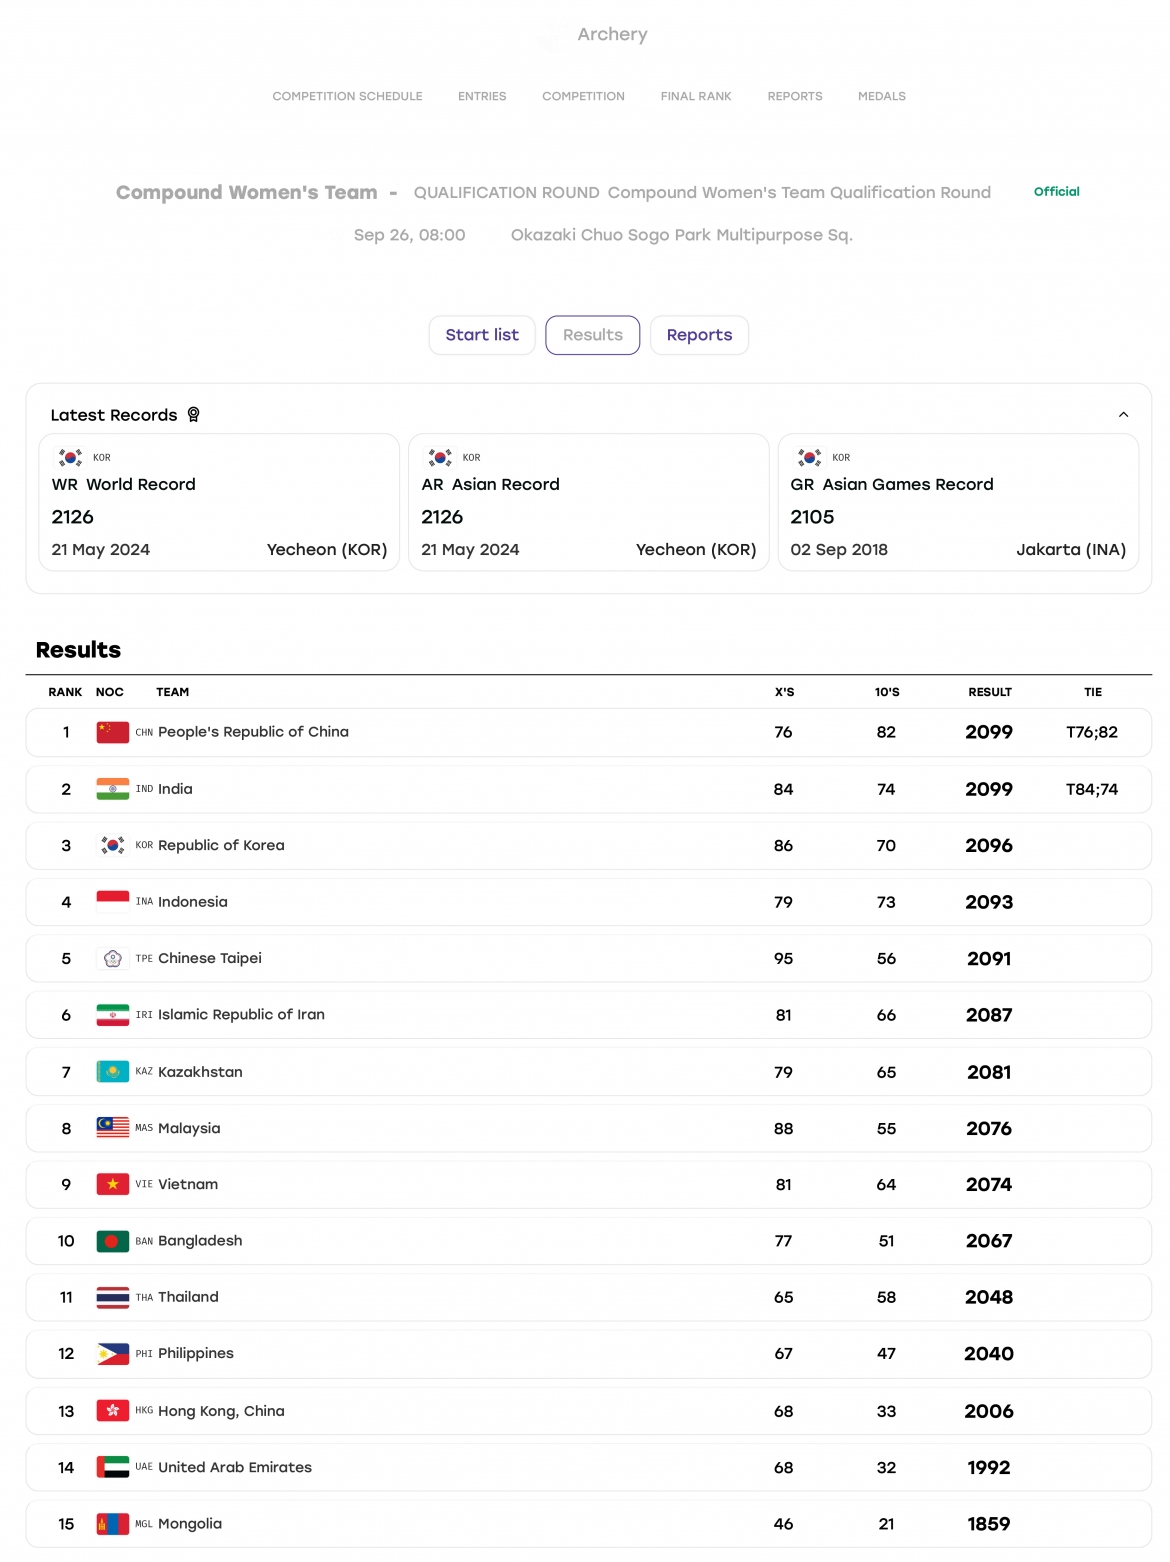Click the Iran flag icon
This screenshot has height=1562, width=1170.
point(113,1015)
